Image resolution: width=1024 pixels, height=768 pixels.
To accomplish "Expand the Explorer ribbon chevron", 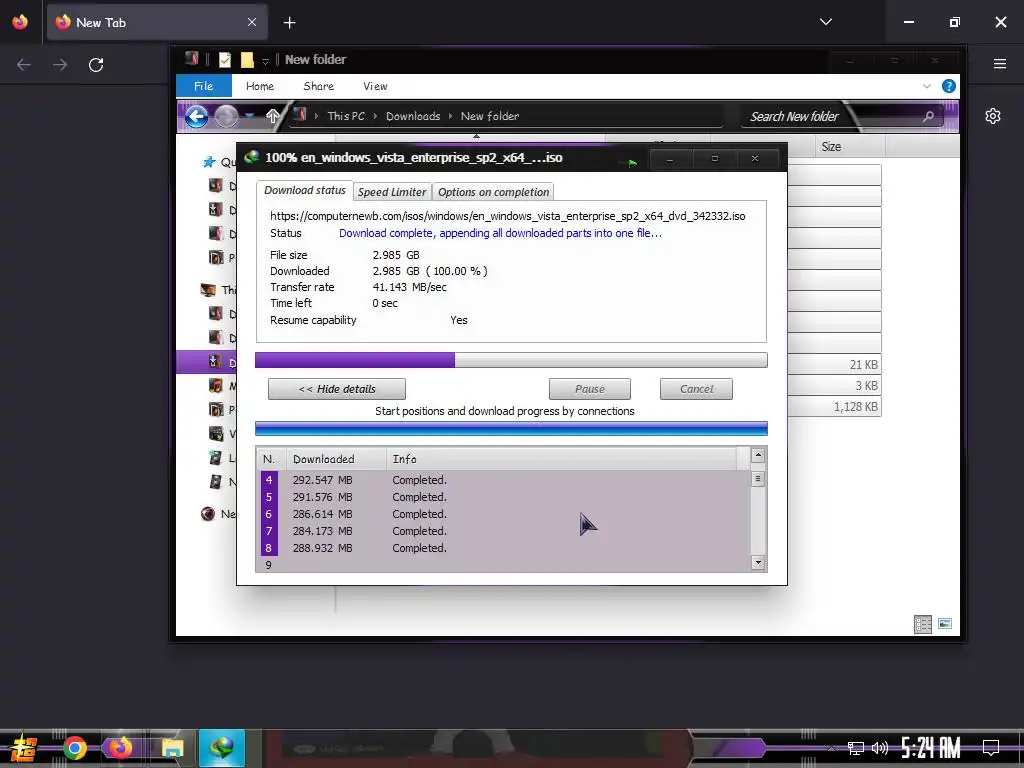I will [927, 86].
